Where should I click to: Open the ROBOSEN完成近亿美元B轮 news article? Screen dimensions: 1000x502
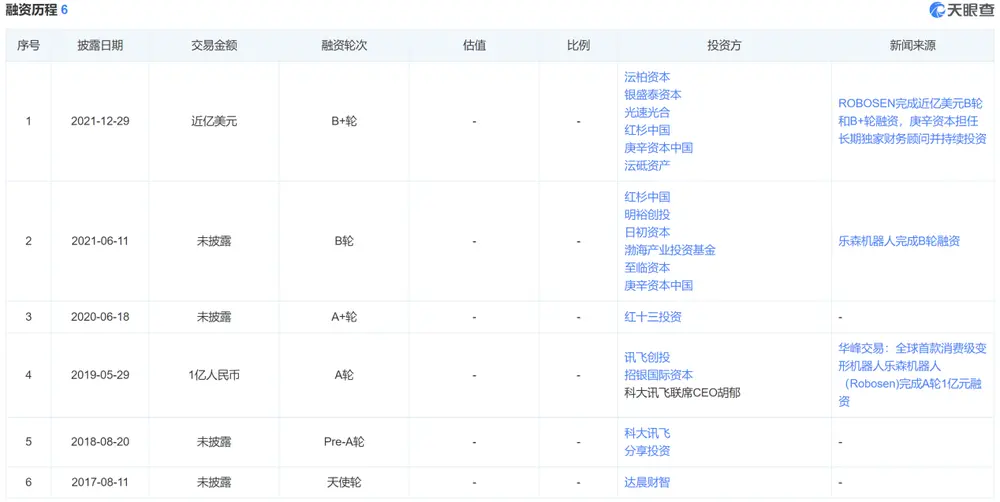tap(912, 121)
